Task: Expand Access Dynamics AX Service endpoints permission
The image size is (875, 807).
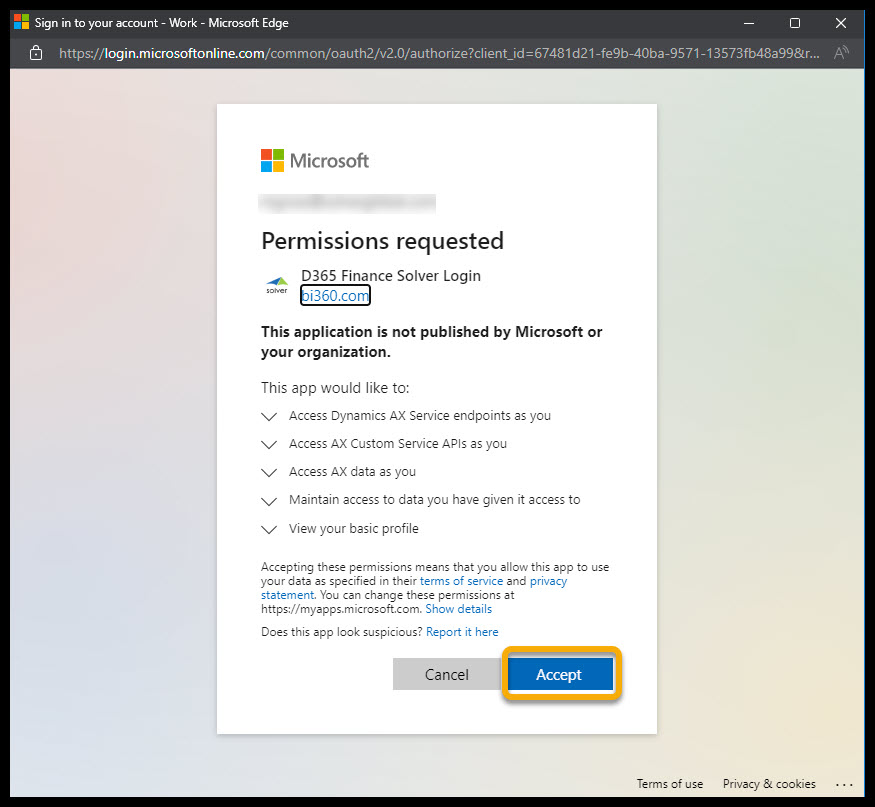Action: coord(269,416)
